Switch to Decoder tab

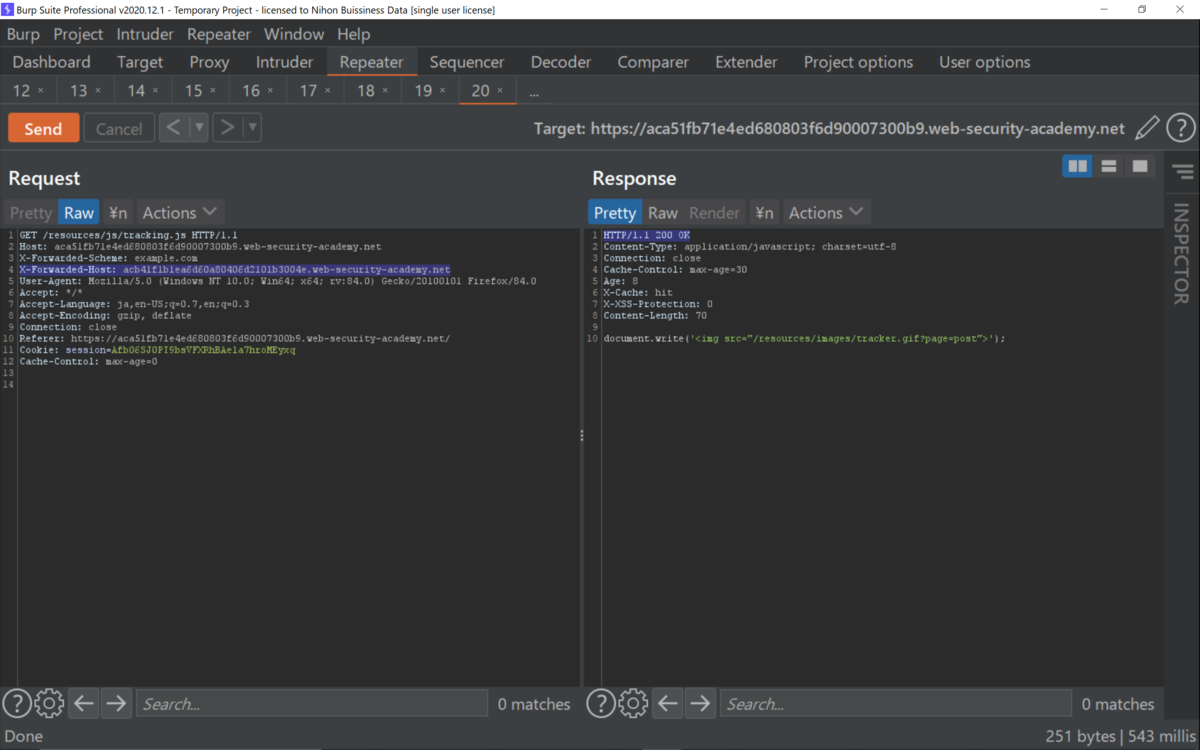click(x=561, y=62)
